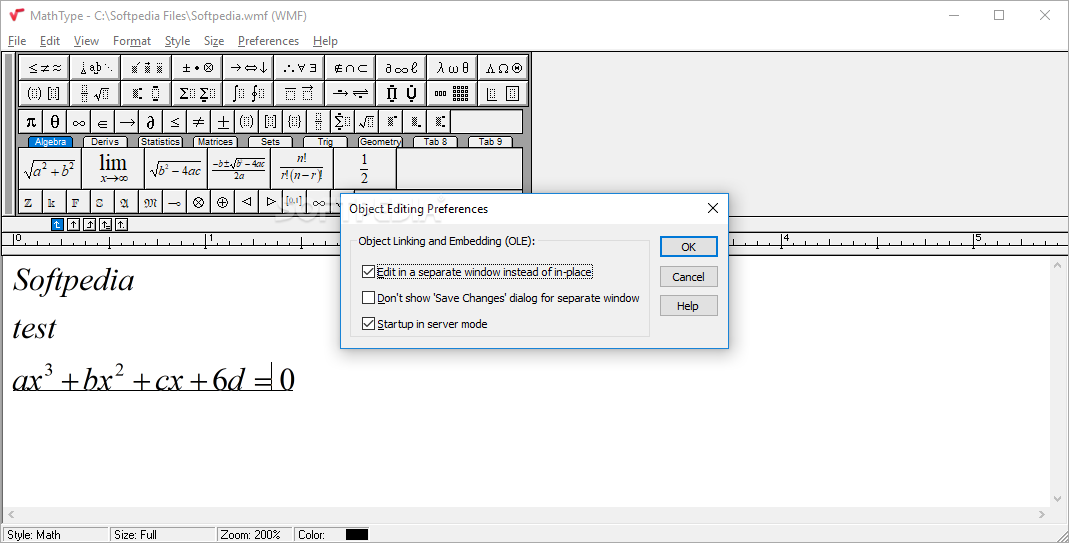Insert curly braces template in small bar
Image resolution: width=1069 pixels, height=543 pixels.
click(295, 122)
